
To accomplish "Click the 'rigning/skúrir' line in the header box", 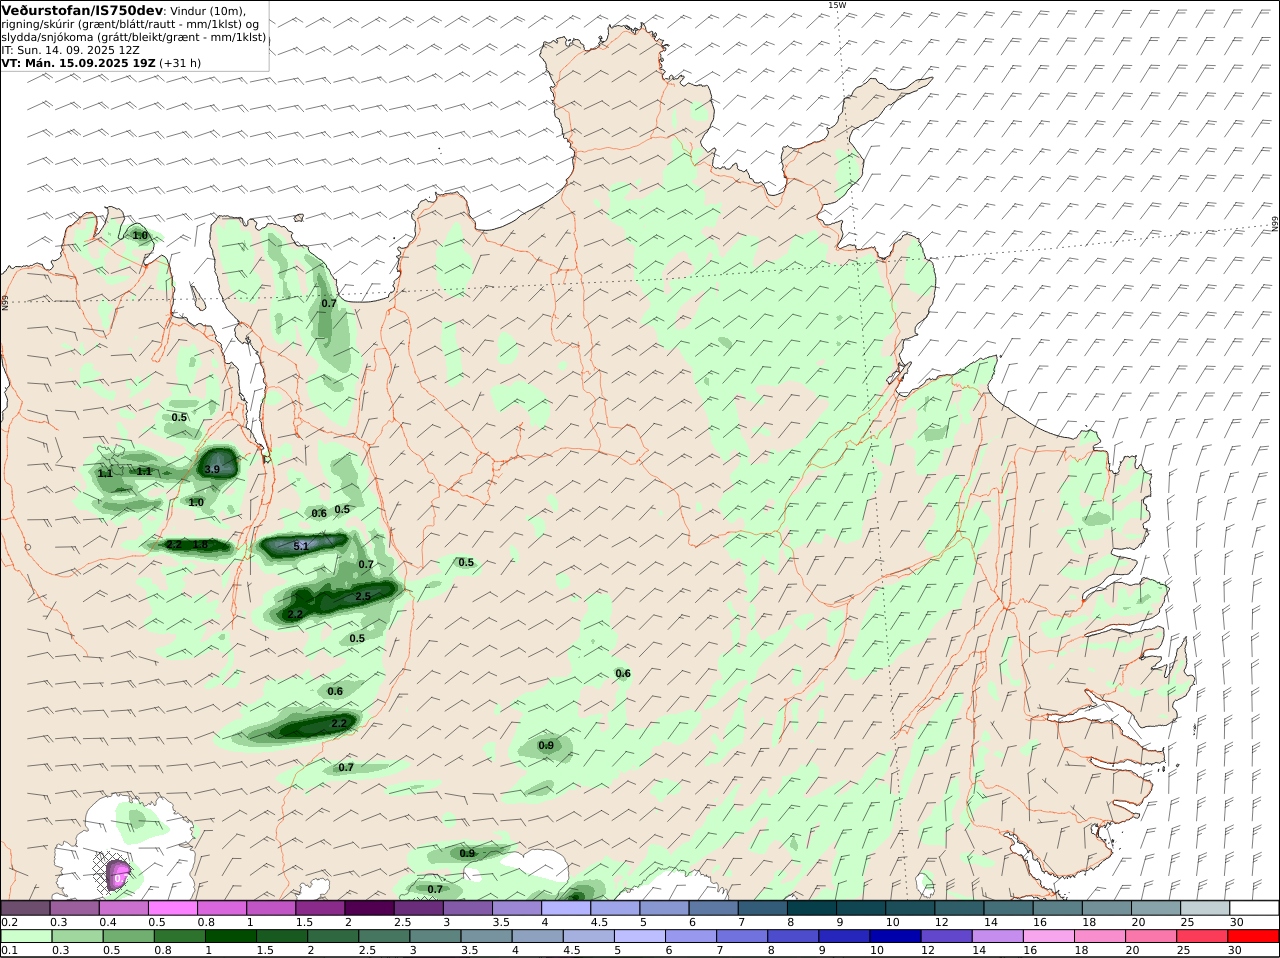I will pos(130,23).
